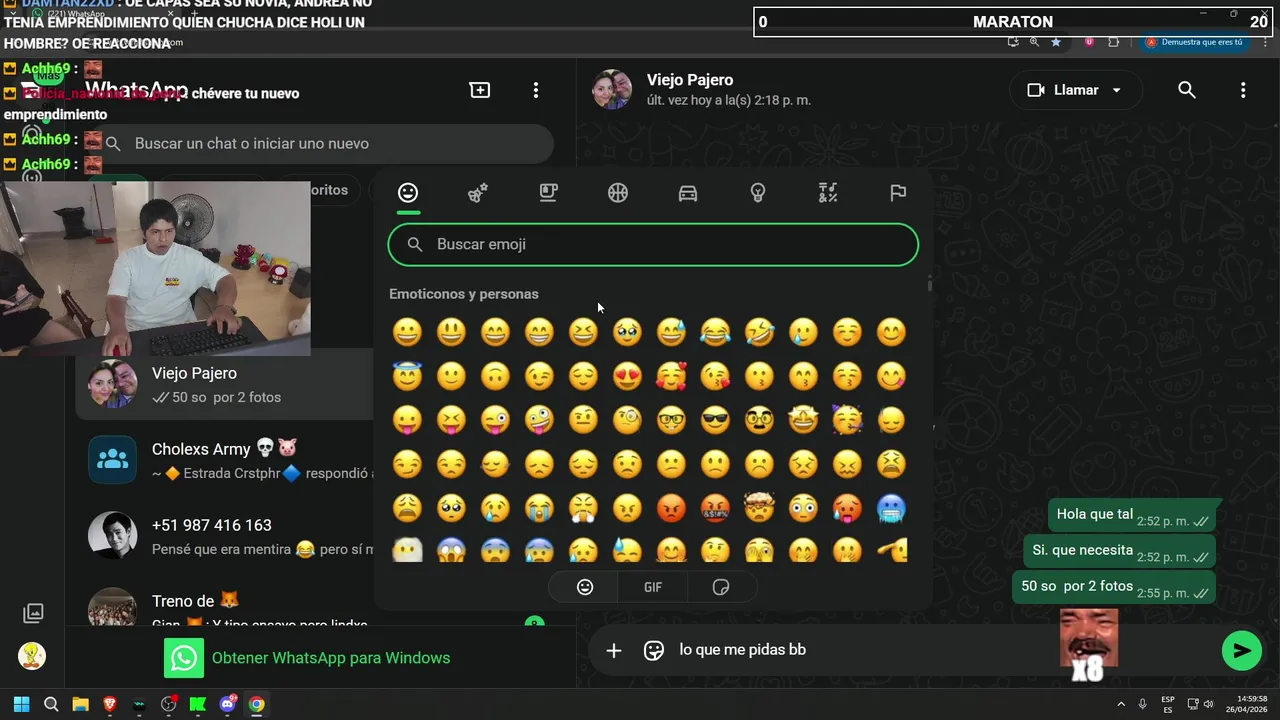Open the Windows Start menu
Image resolution: width=1280 pixels, height=720 pixels.
21,704
